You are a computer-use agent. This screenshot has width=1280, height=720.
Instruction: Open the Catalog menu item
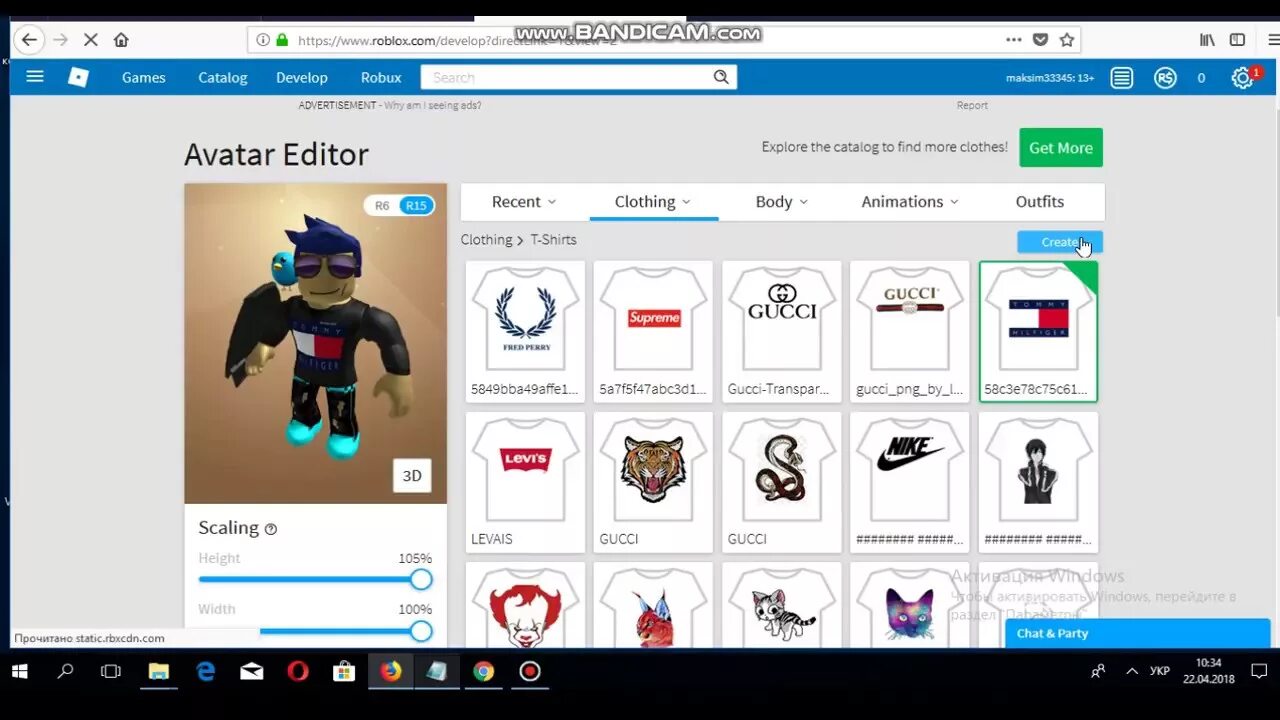tap(222, 77)
